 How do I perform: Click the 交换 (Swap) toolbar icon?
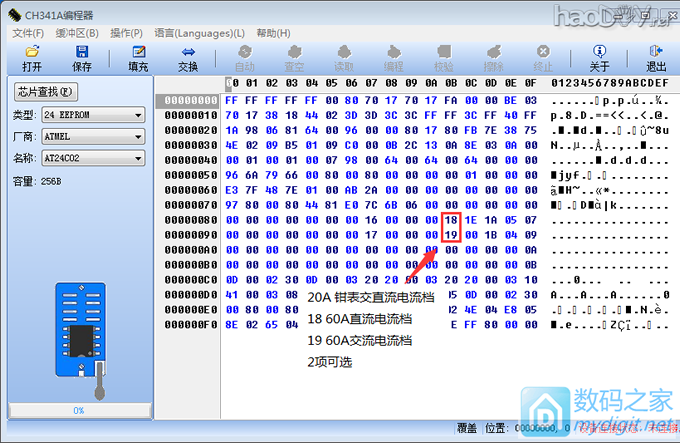point(188,52)
